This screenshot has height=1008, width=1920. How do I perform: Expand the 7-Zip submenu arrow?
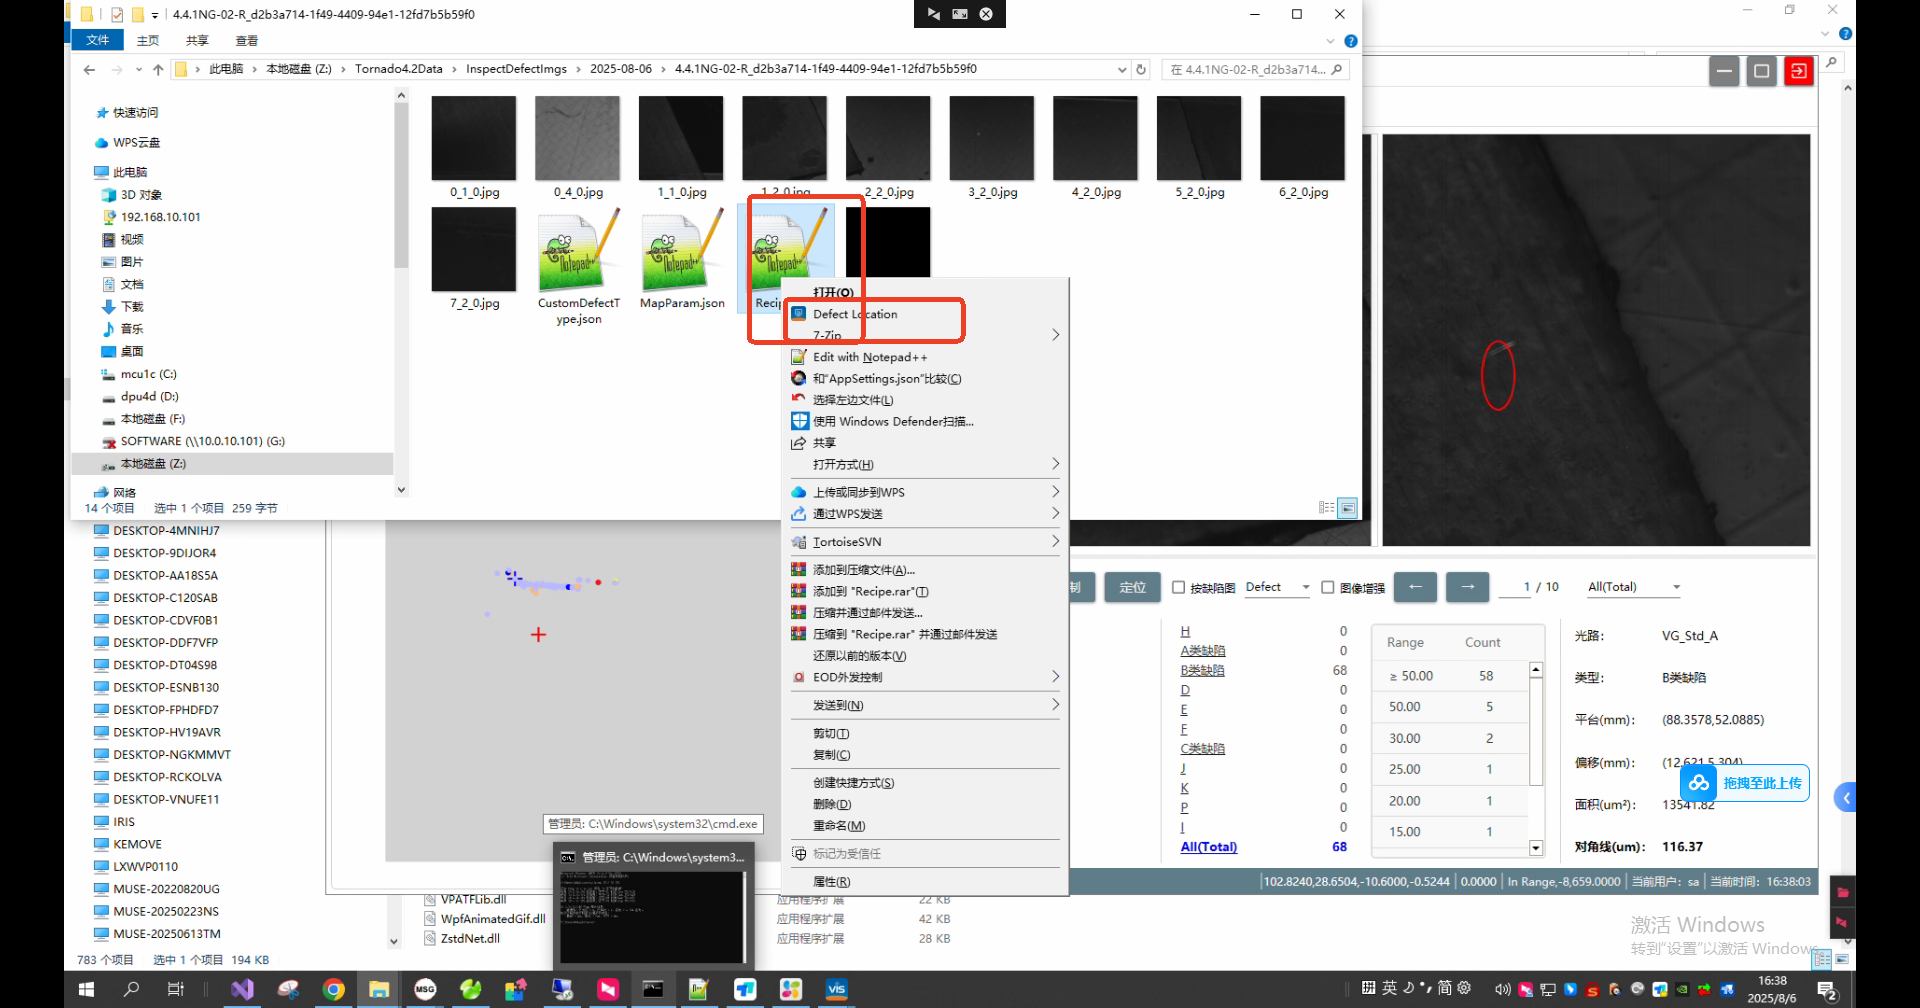(1055, 335)
